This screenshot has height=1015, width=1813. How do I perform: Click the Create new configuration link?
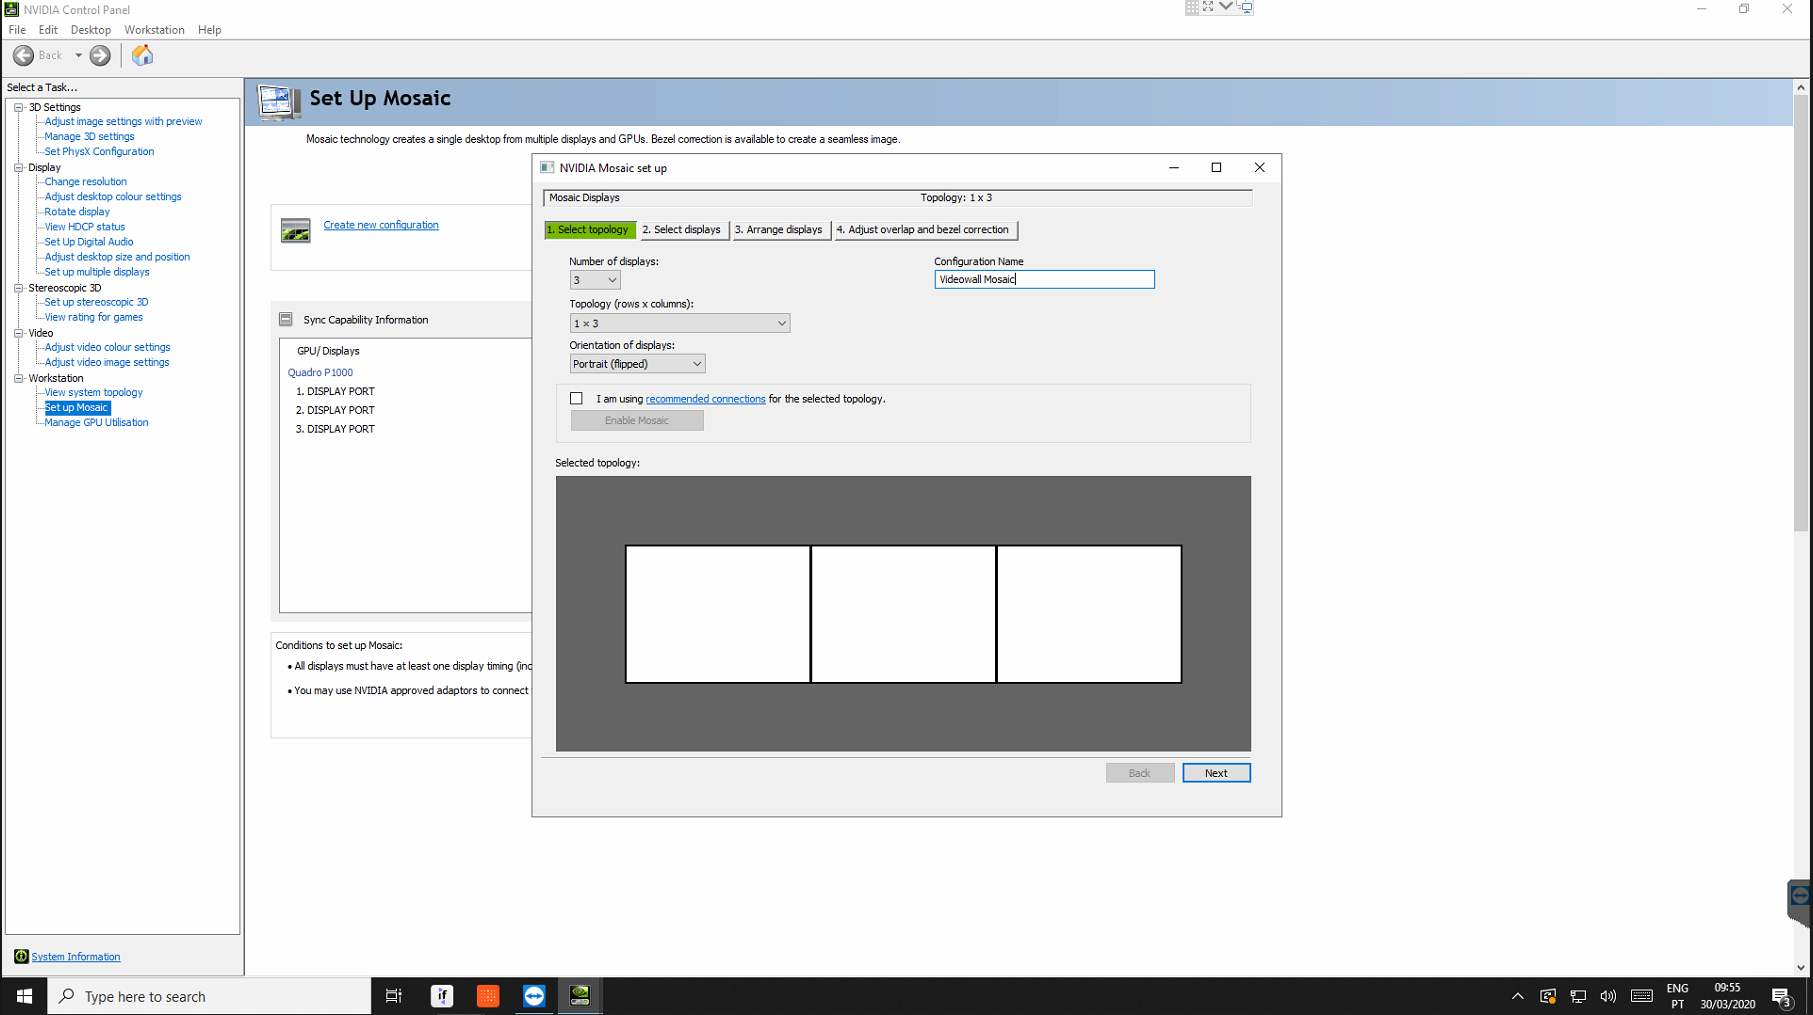click(x=381, y=225)
